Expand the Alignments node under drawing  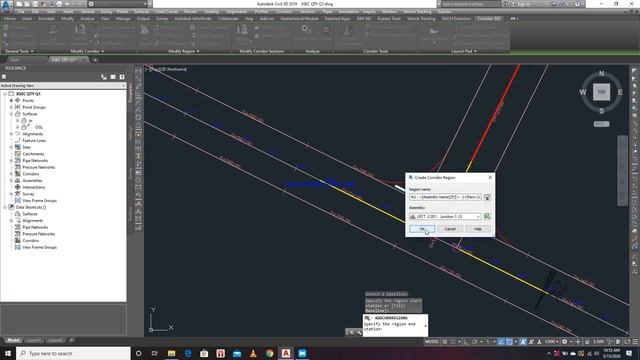coord(11,134)
